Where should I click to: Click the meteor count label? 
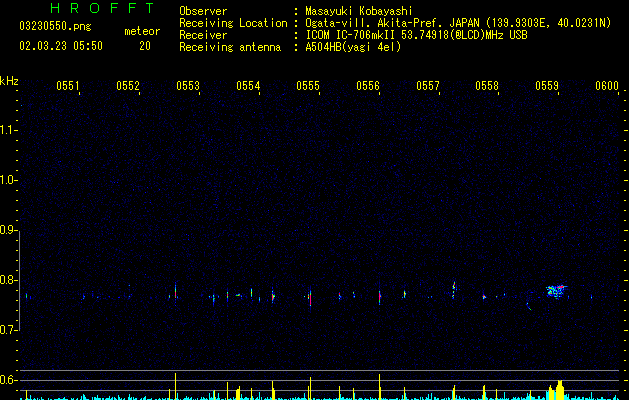[x=142, y=31]
